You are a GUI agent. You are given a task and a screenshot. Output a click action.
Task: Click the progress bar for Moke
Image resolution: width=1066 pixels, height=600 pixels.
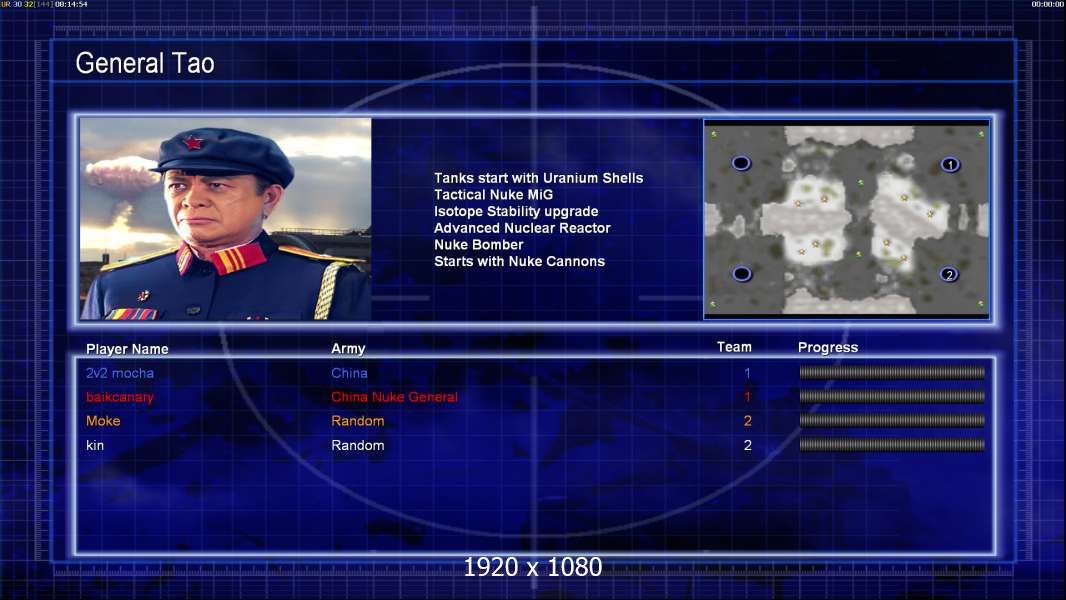[x=892, y=421]
